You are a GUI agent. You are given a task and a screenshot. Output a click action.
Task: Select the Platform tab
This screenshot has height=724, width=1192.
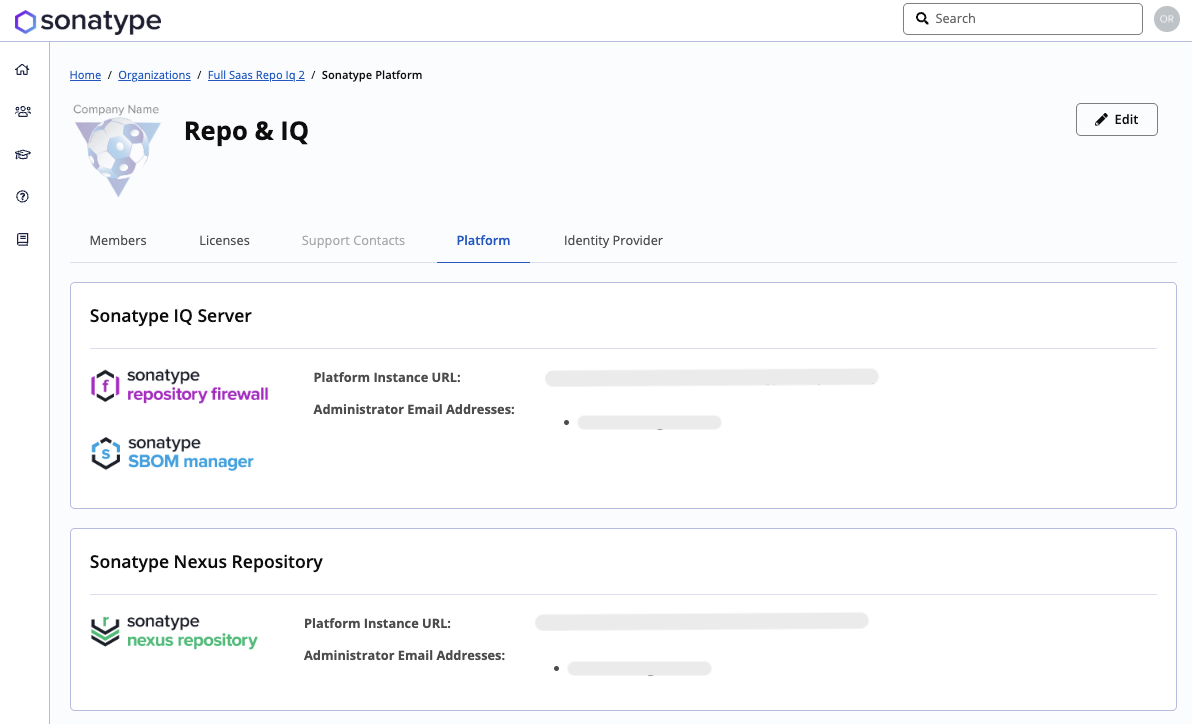pos(483,240)
